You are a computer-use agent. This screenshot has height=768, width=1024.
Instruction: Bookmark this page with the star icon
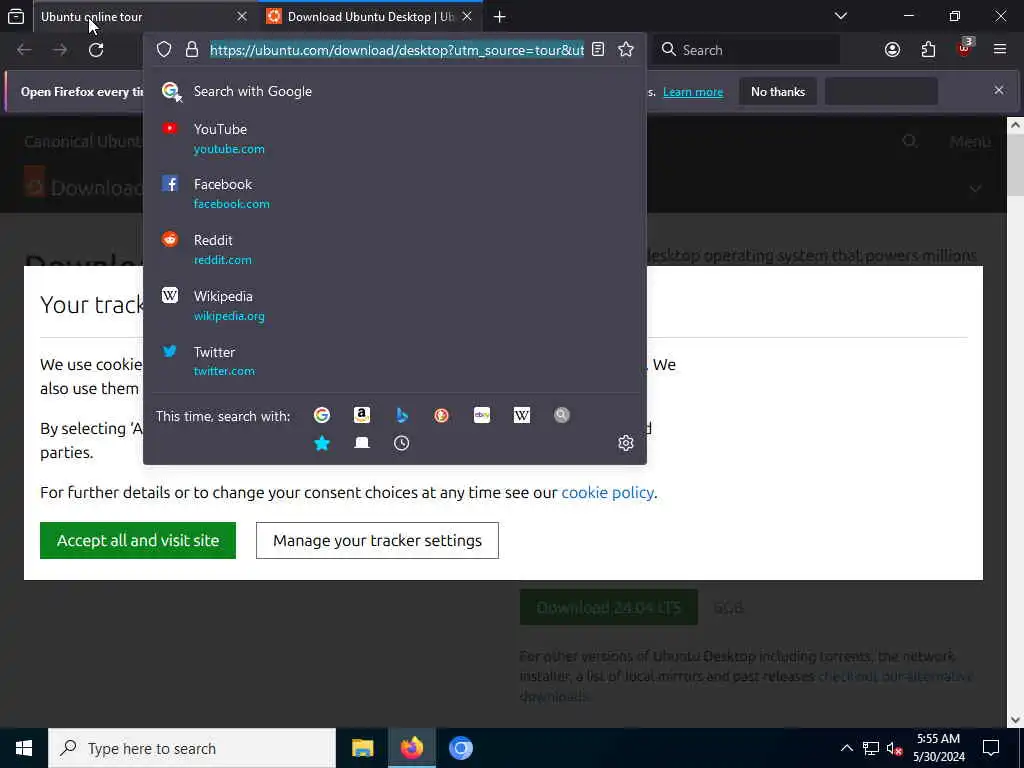[x=626, y=50]
